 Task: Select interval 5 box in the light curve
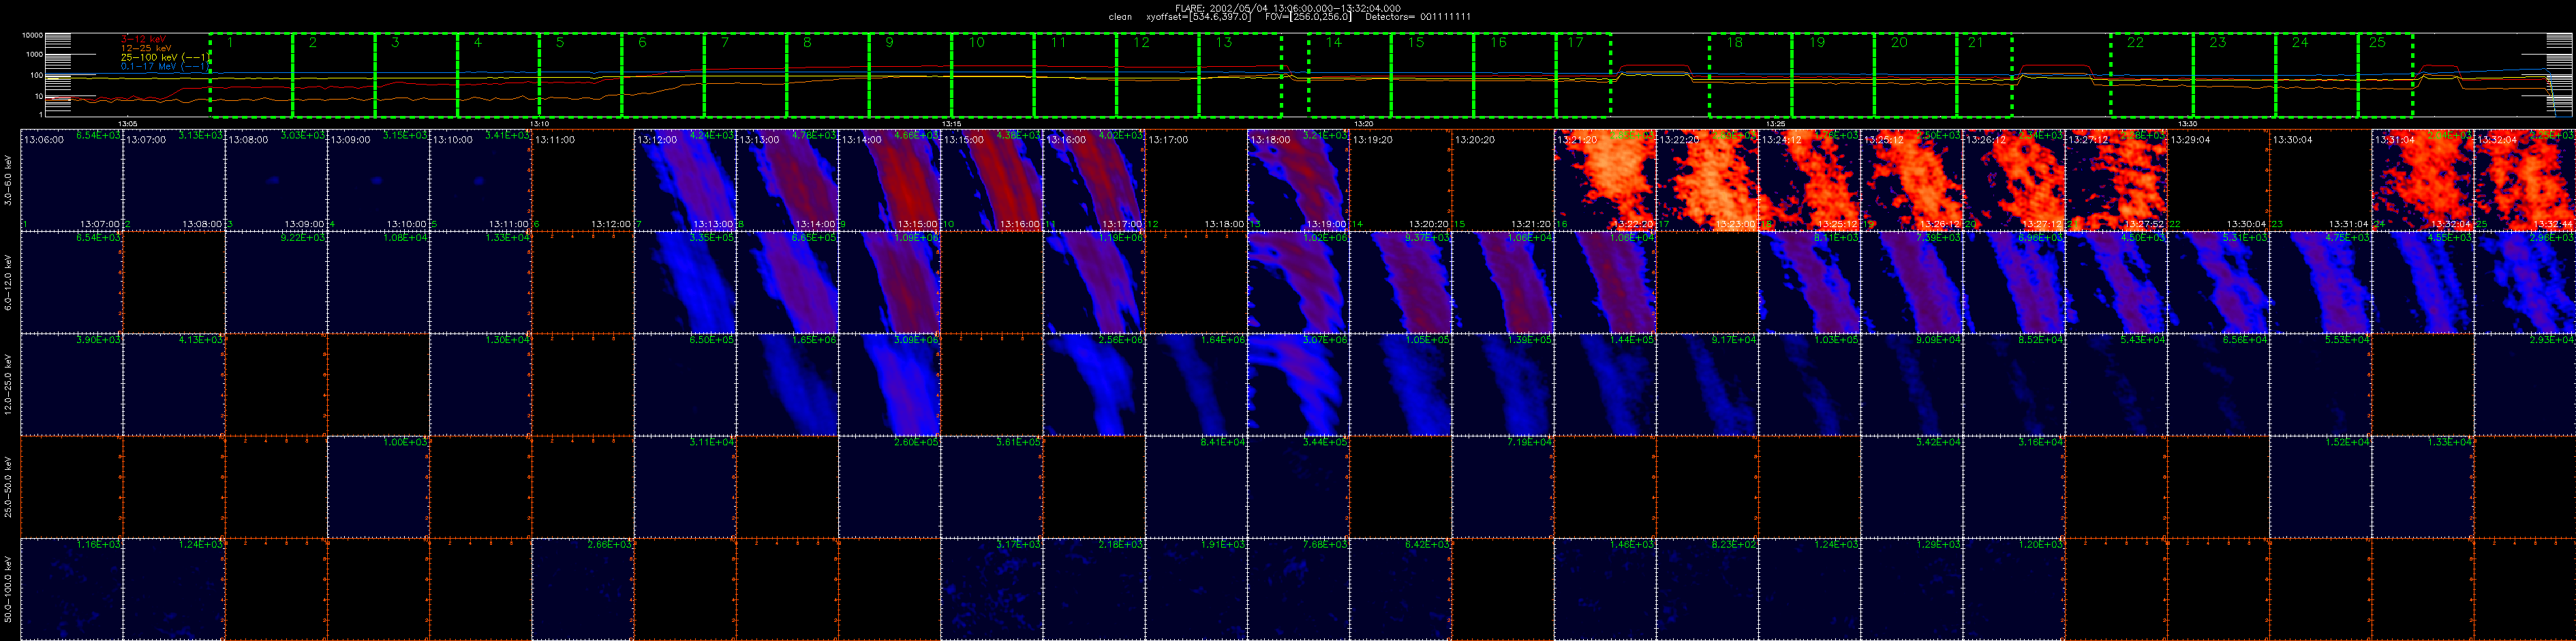(581, 75)
